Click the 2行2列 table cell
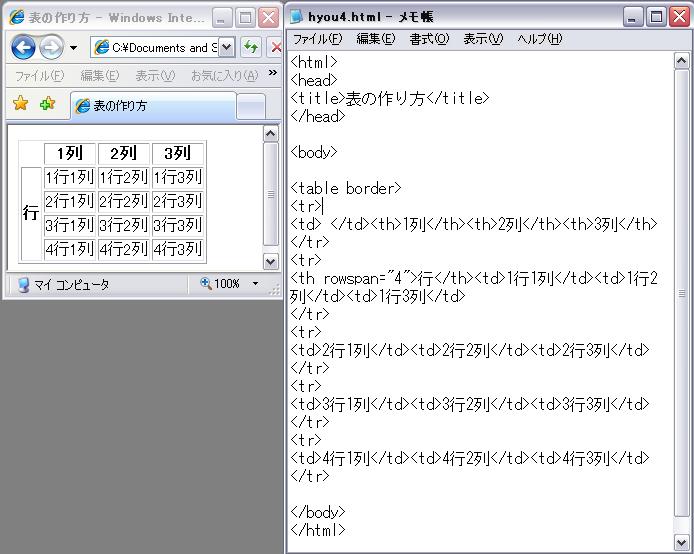Screen dimensions: 694x554 [123, 202]
